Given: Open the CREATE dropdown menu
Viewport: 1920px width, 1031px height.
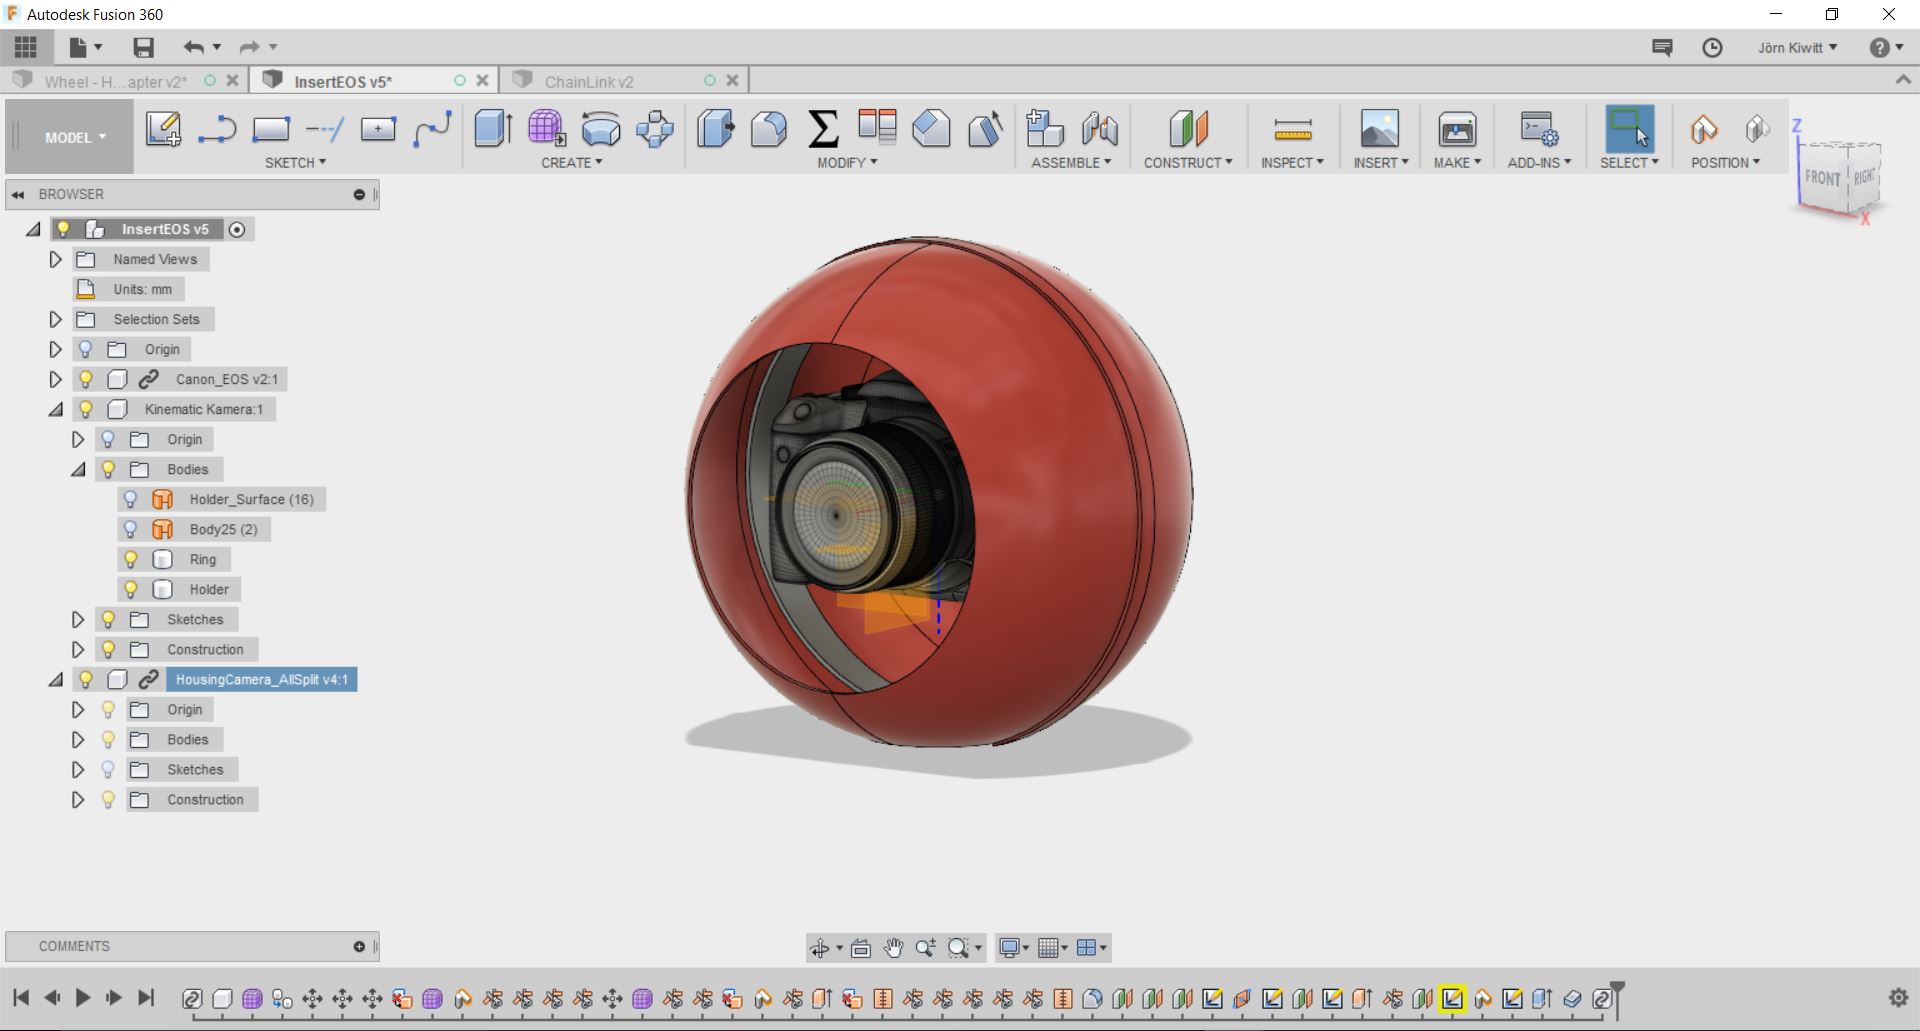Looking at the screenshot, I should tap(572, 162).
